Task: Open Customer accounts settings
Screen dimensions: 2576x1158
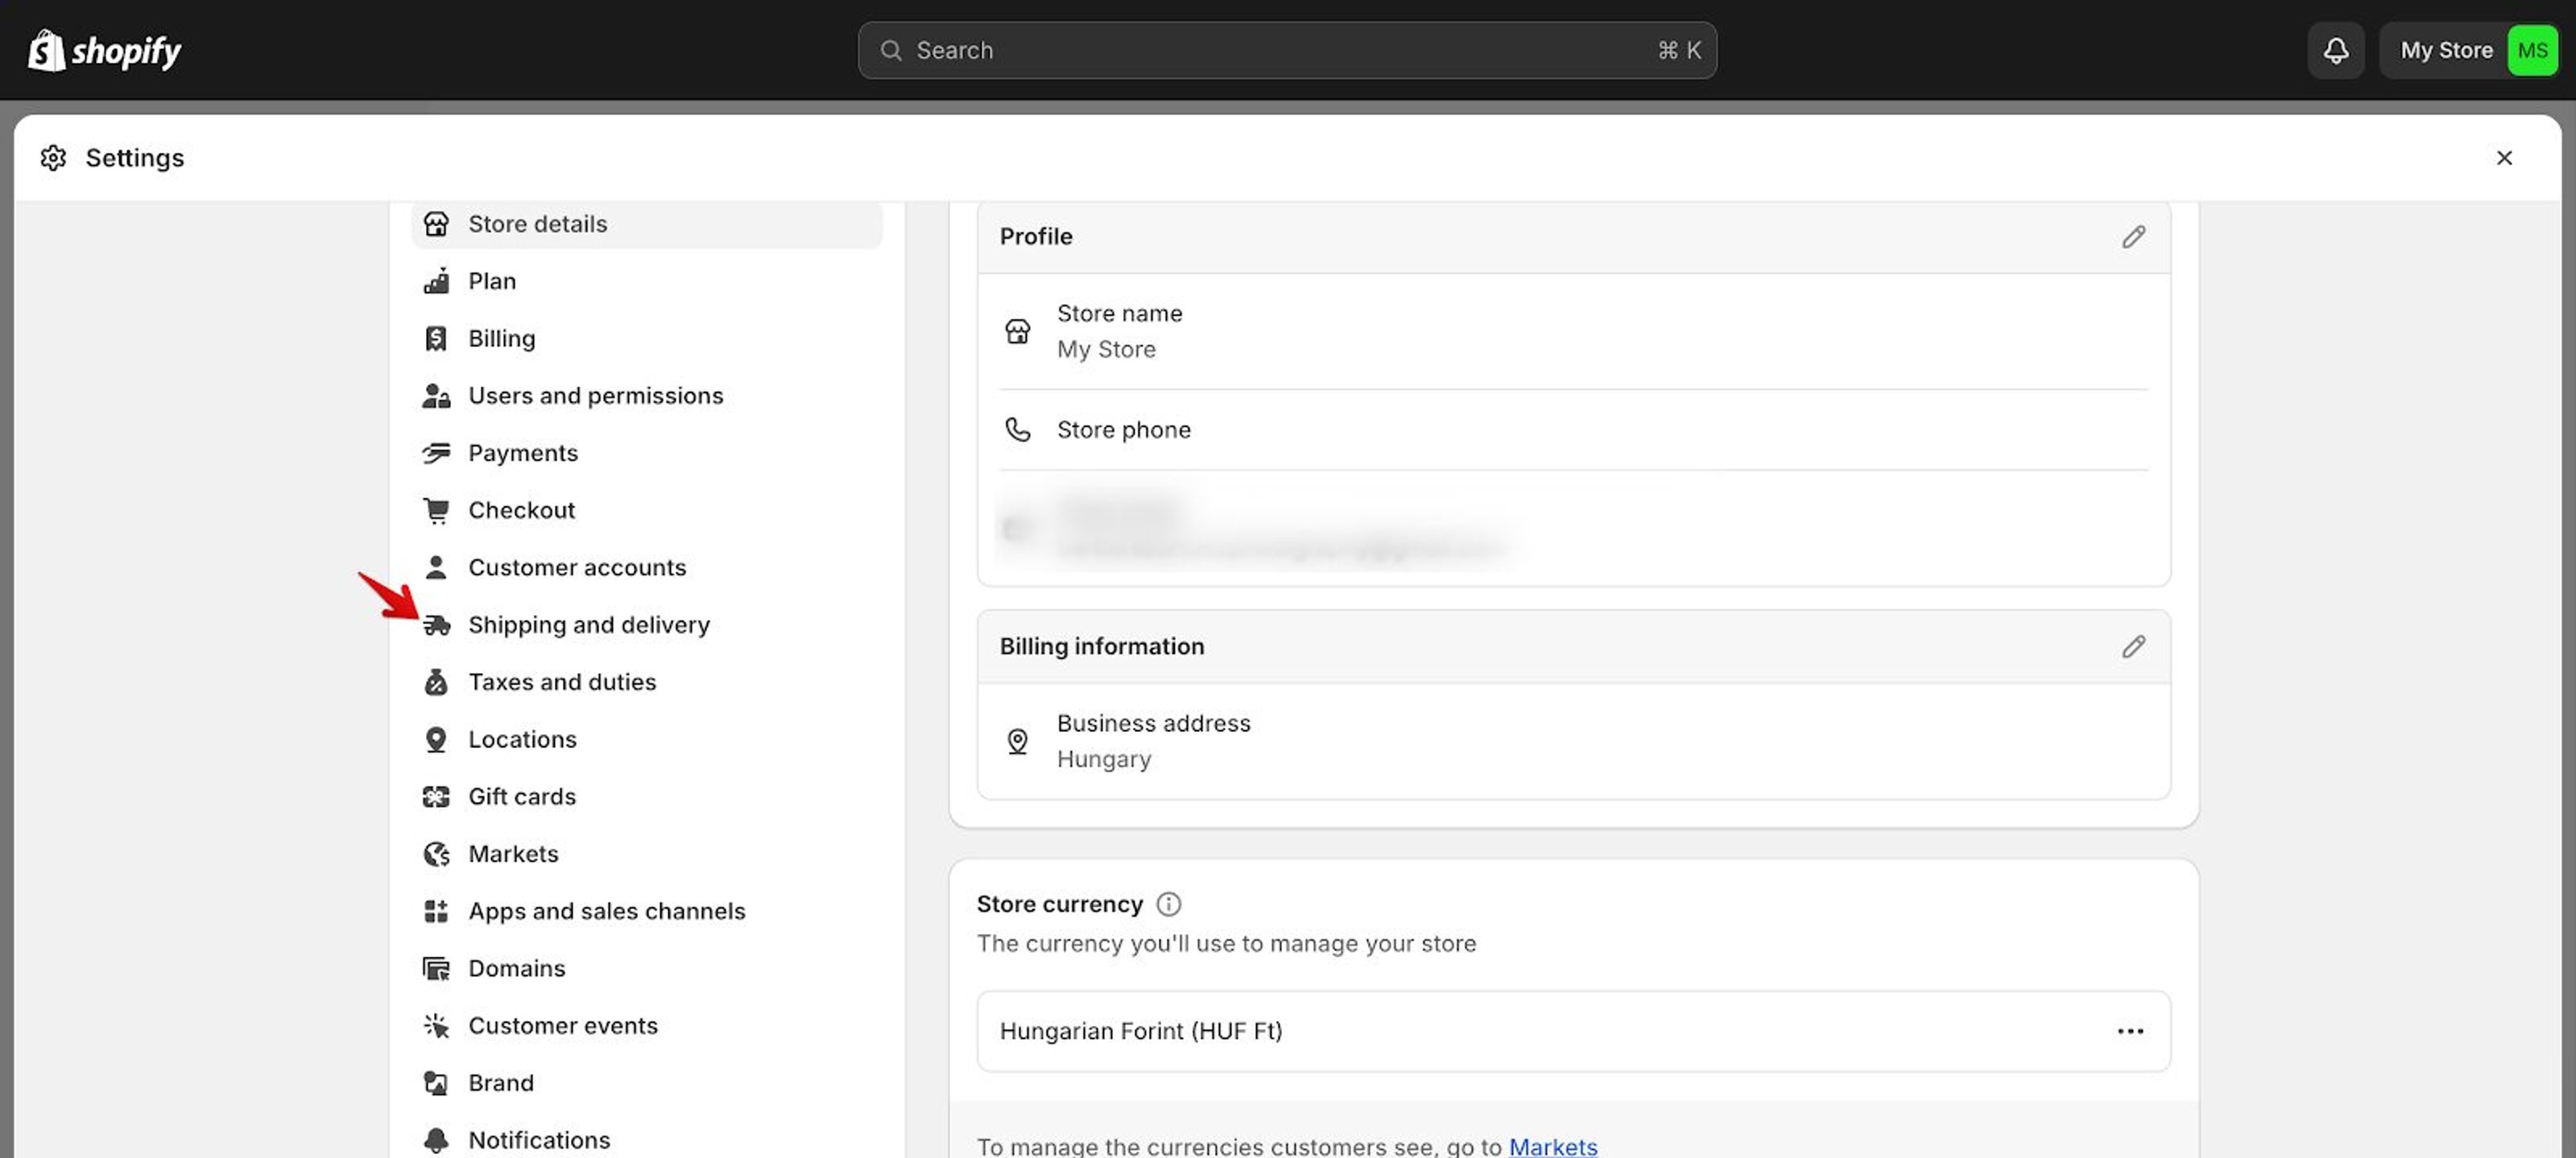Action: click(647, 568)
